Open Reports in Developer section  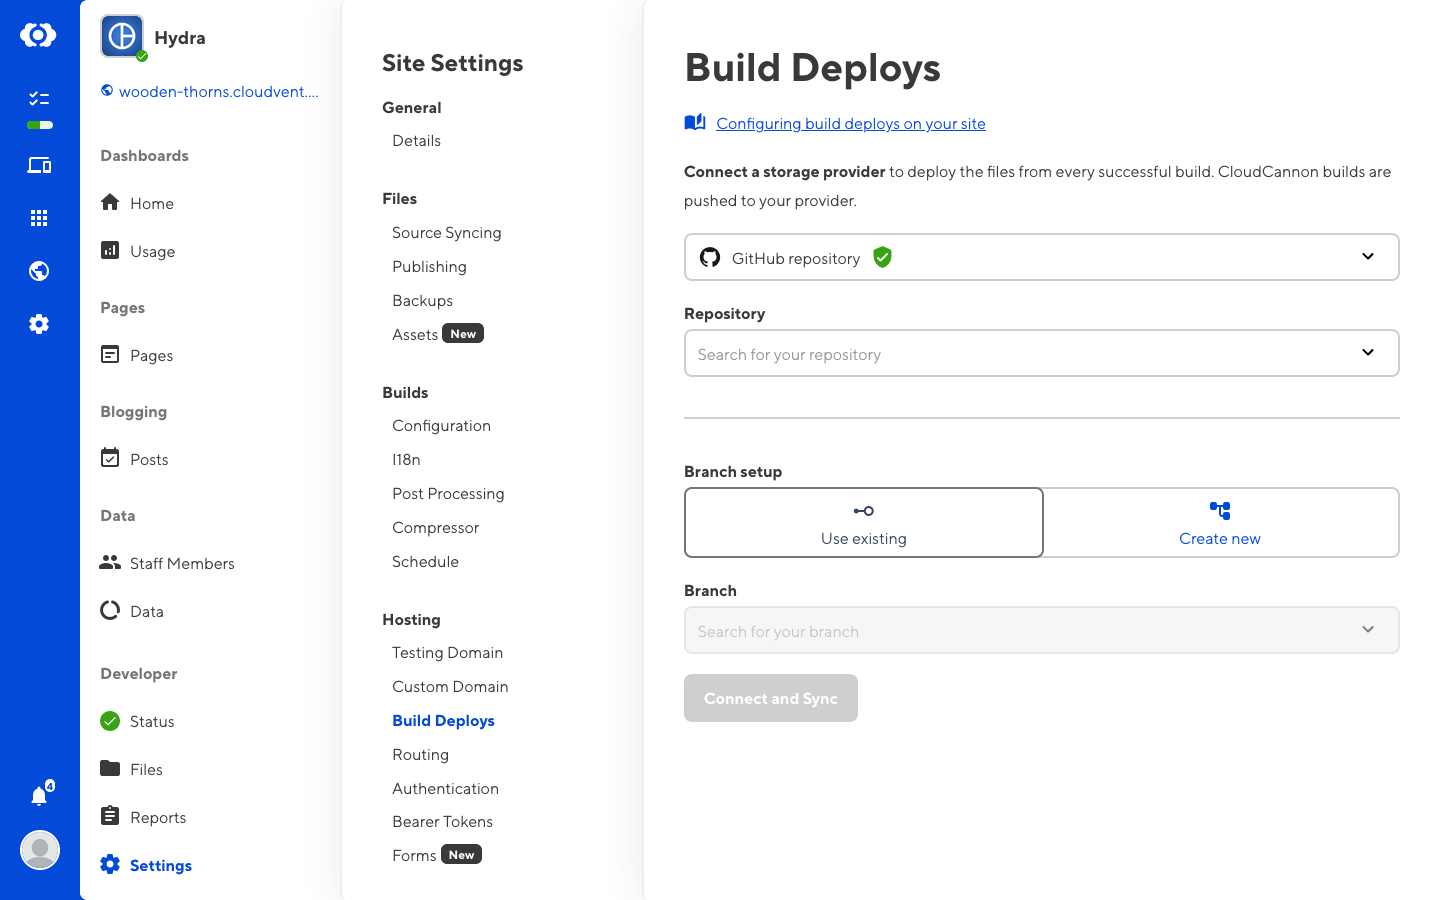[x=158, y=817]
